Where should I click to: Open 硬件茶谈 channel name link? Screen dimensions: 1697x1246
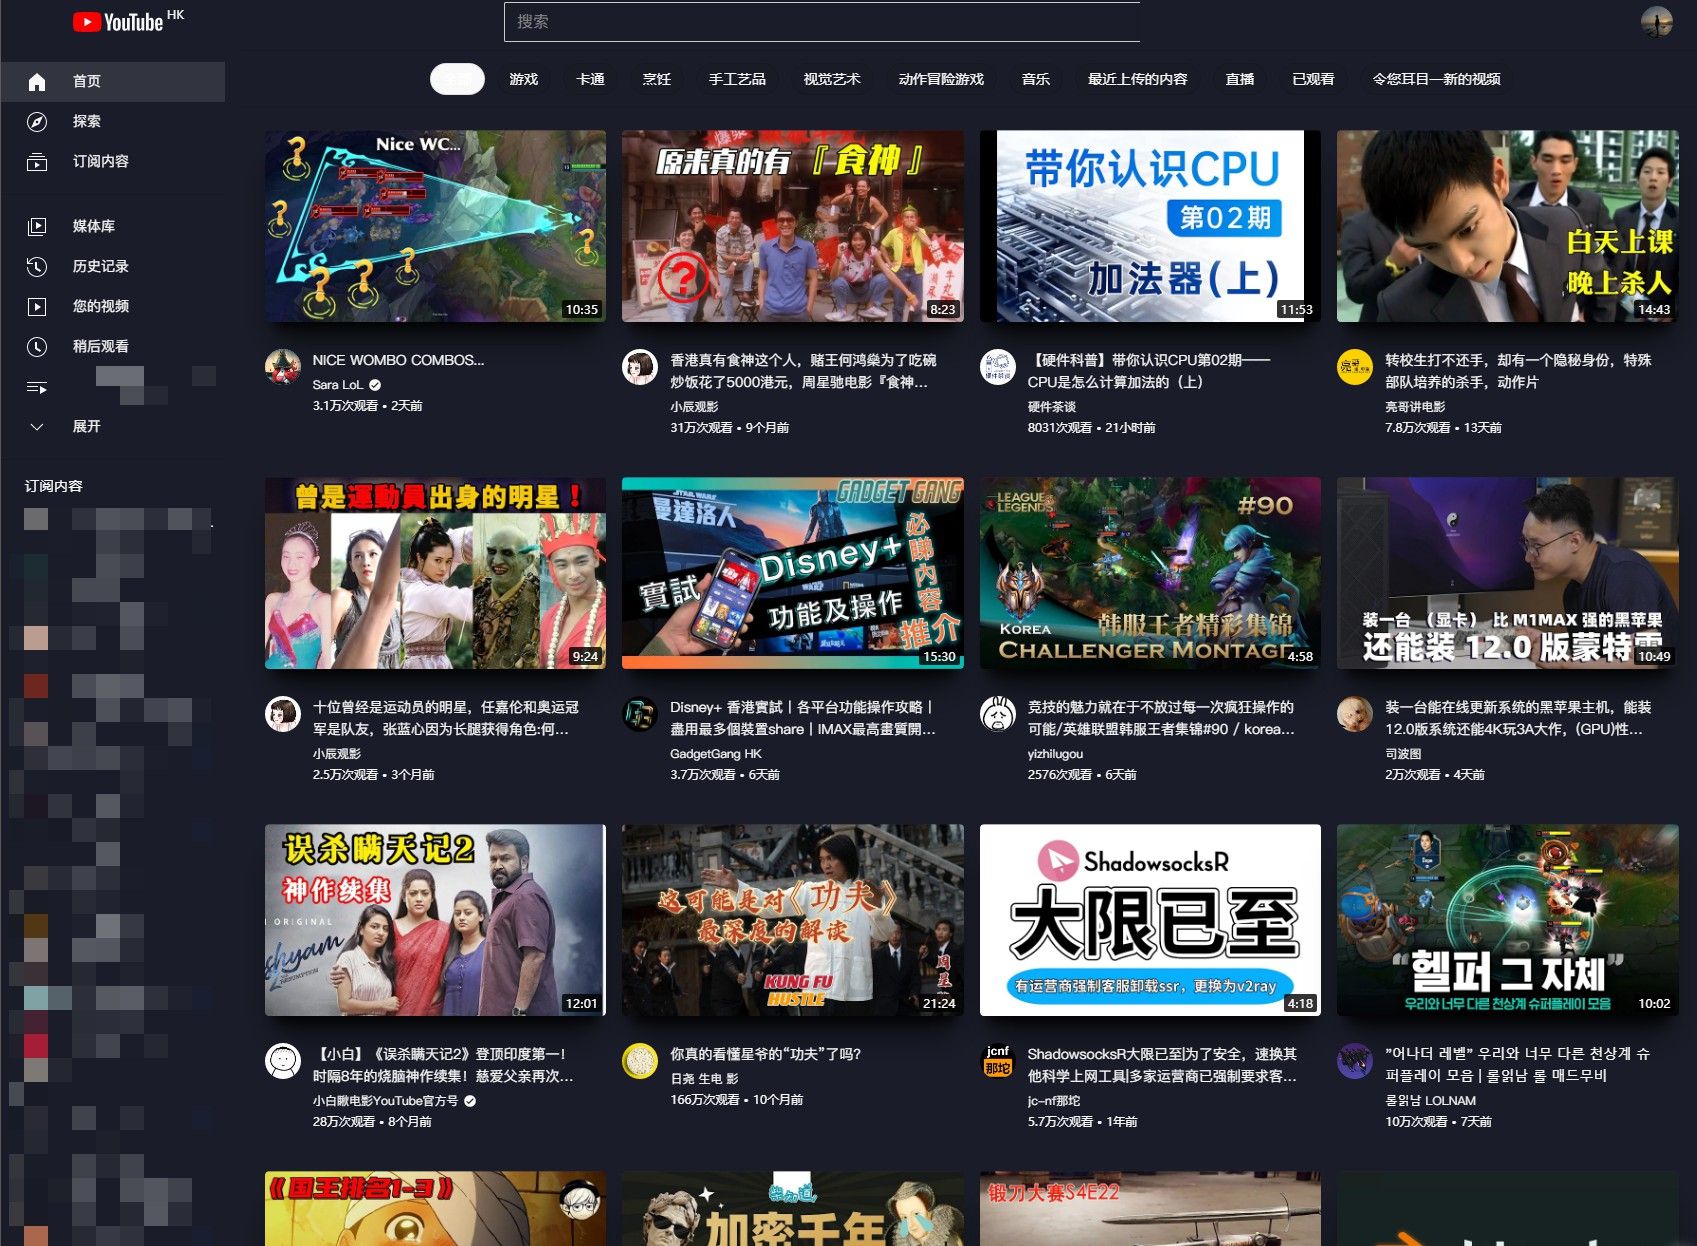(1052, 407)
